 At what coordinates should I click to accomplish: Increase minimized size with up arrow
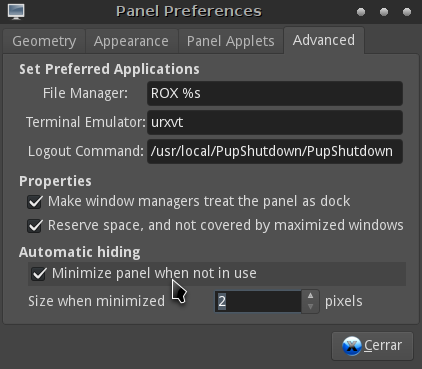[x=310, y=296]
